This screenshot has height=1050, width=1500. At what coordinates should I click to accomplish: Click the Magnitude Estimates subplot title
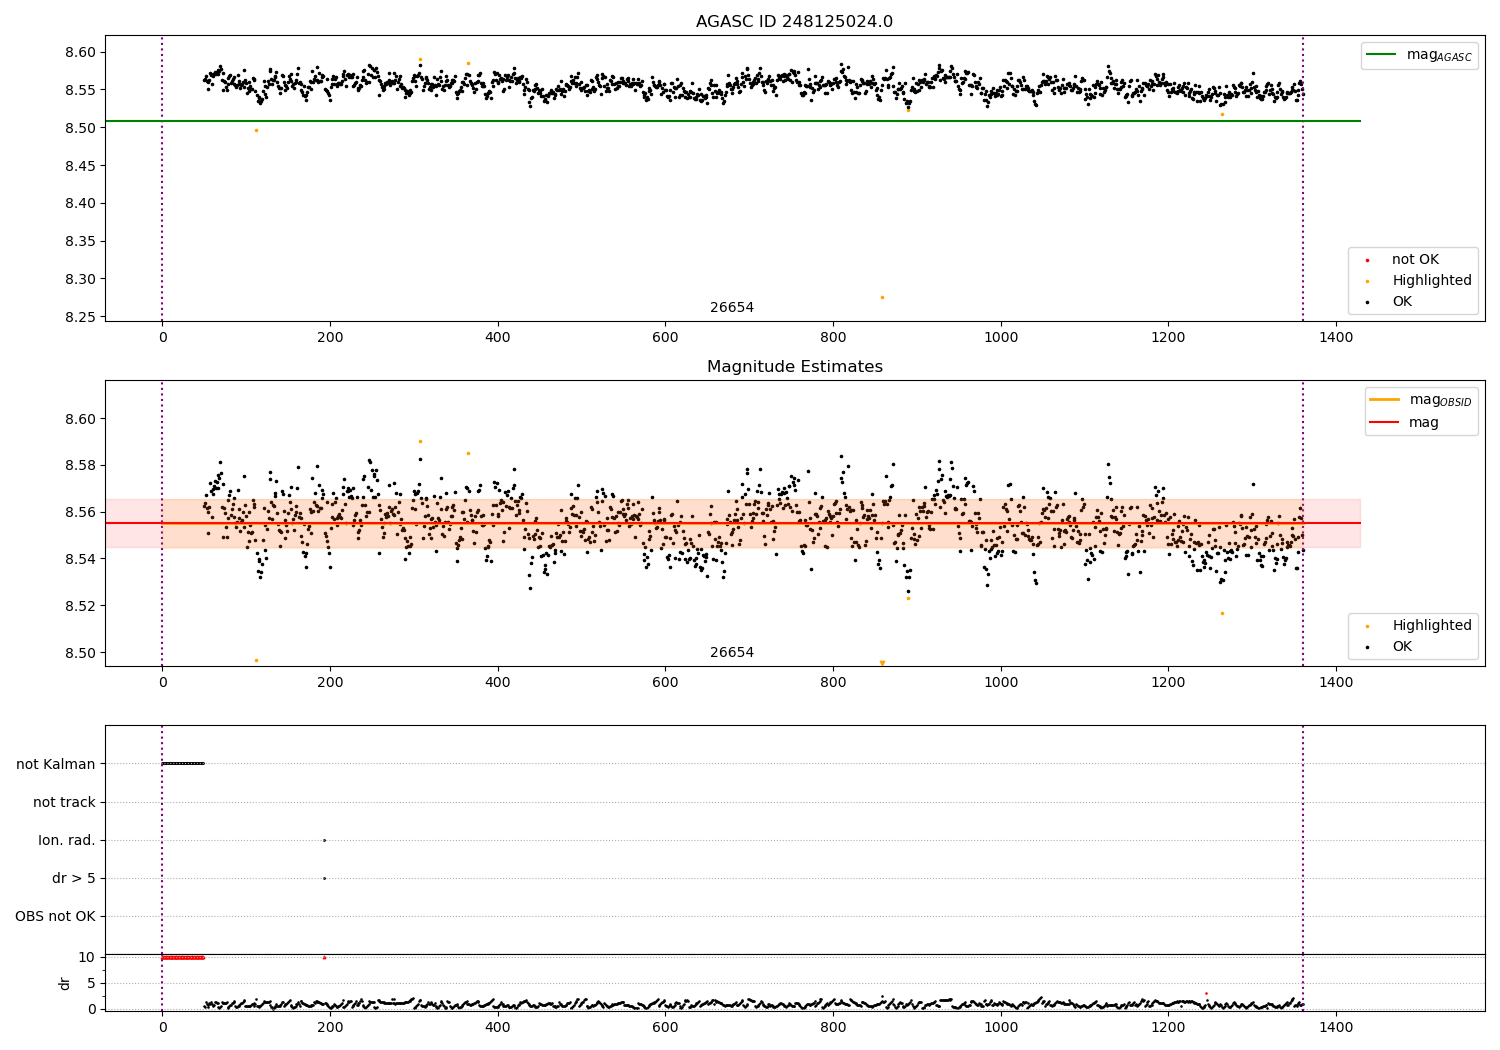[x=794, y=367]
